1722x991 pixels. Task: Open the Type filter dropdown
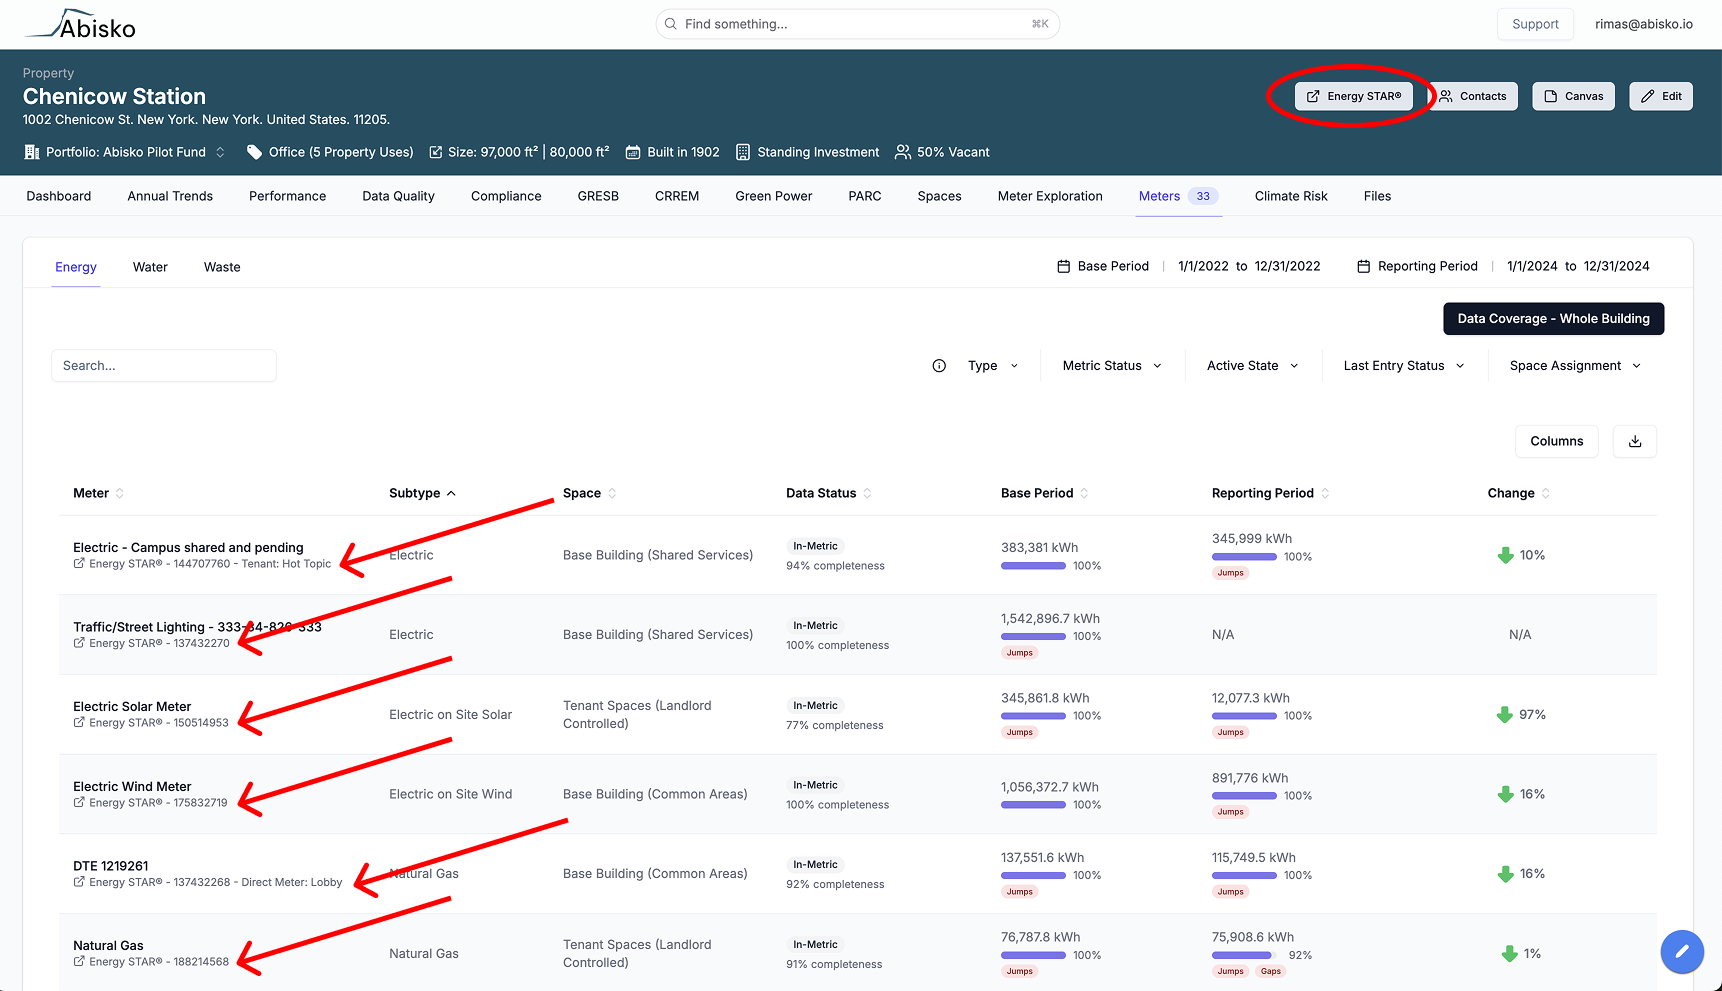pos(993,366)
